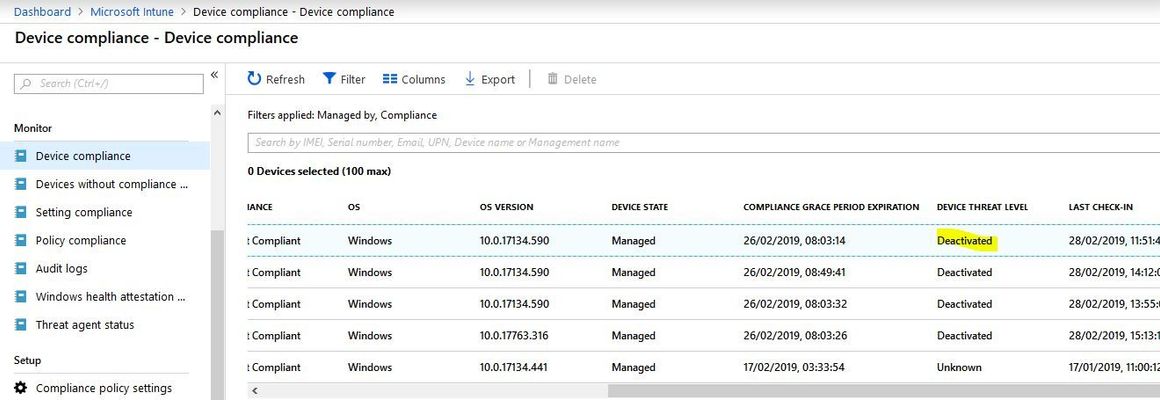Viewport: 1160px width, 400px height.
Task: Sort by OS VERSION column header
Action: coord(506,207)
